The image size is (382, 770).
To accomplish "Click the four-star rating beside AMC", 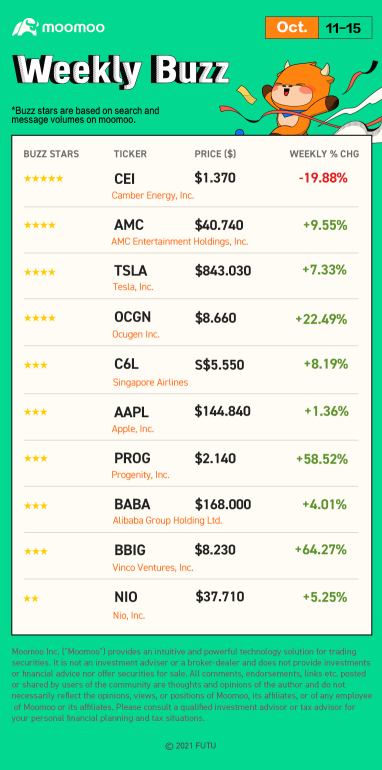I will 39,225.
